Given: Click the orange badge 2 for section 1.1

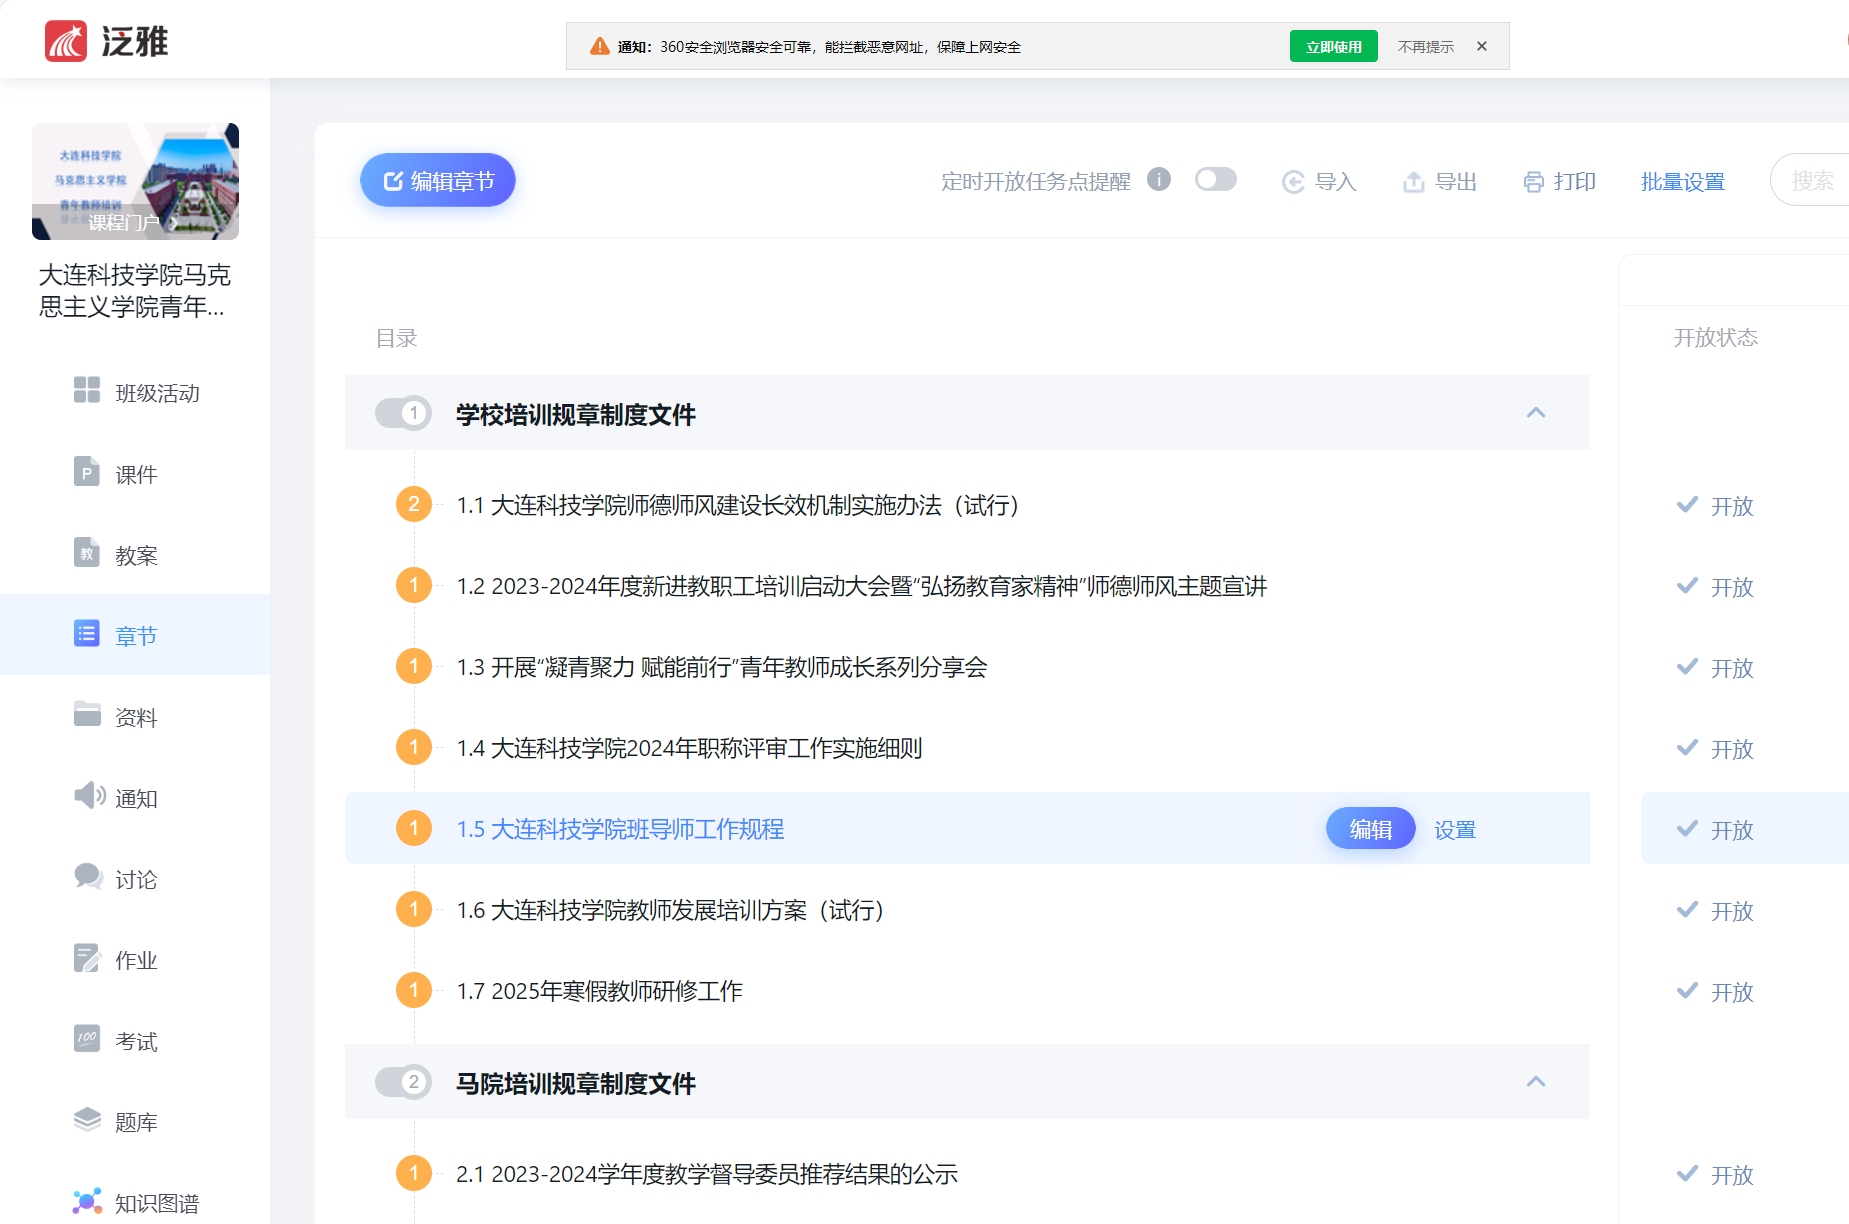Looking at the screenshot, I should (413, 504).
